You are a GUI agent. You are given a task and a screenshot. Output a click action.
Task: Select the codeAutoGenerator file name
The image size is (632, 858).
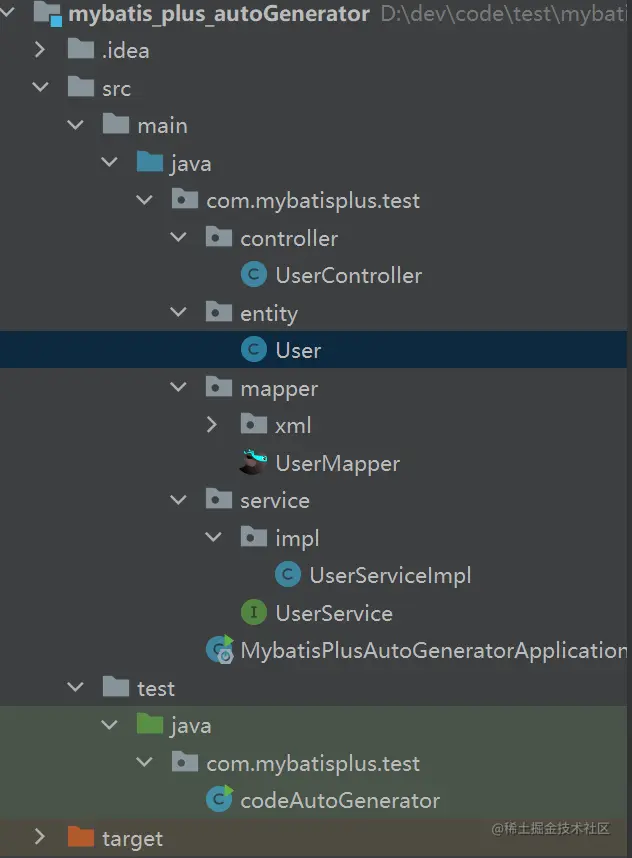click(x=340, y=801)
